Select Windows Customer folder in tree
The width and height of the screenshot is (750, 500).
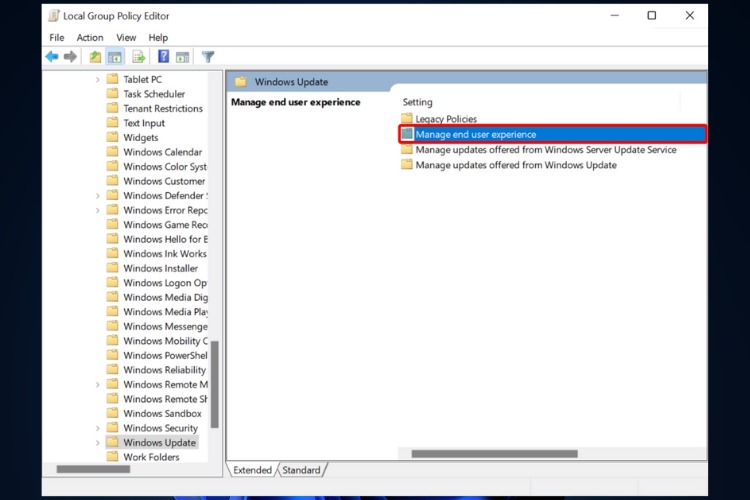pos(164,181)
